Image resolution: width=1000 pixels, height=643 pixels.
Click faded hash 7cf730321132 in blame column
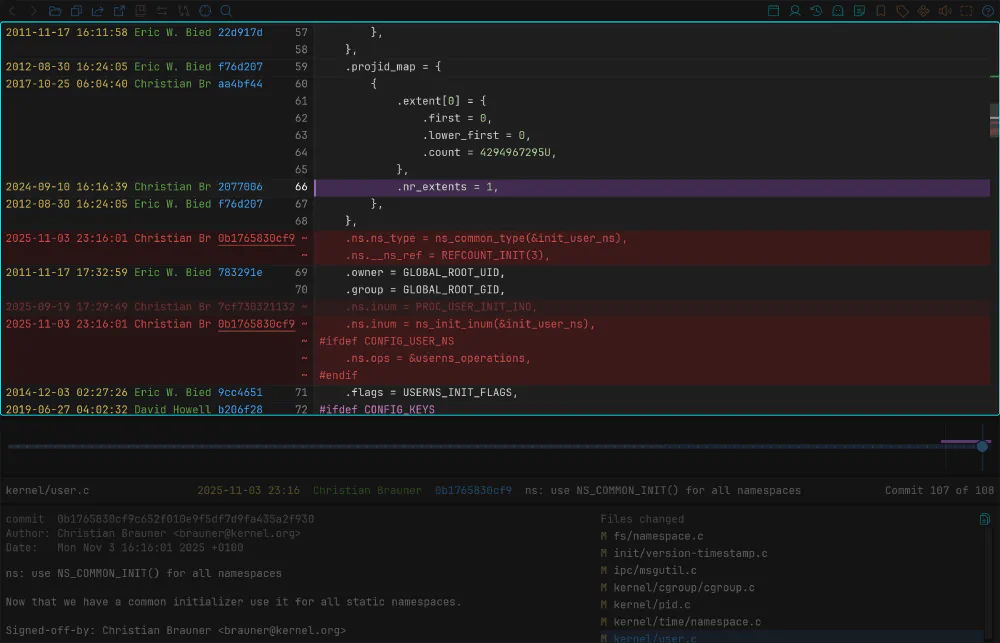pyautogui.click(x=256, y=307)
